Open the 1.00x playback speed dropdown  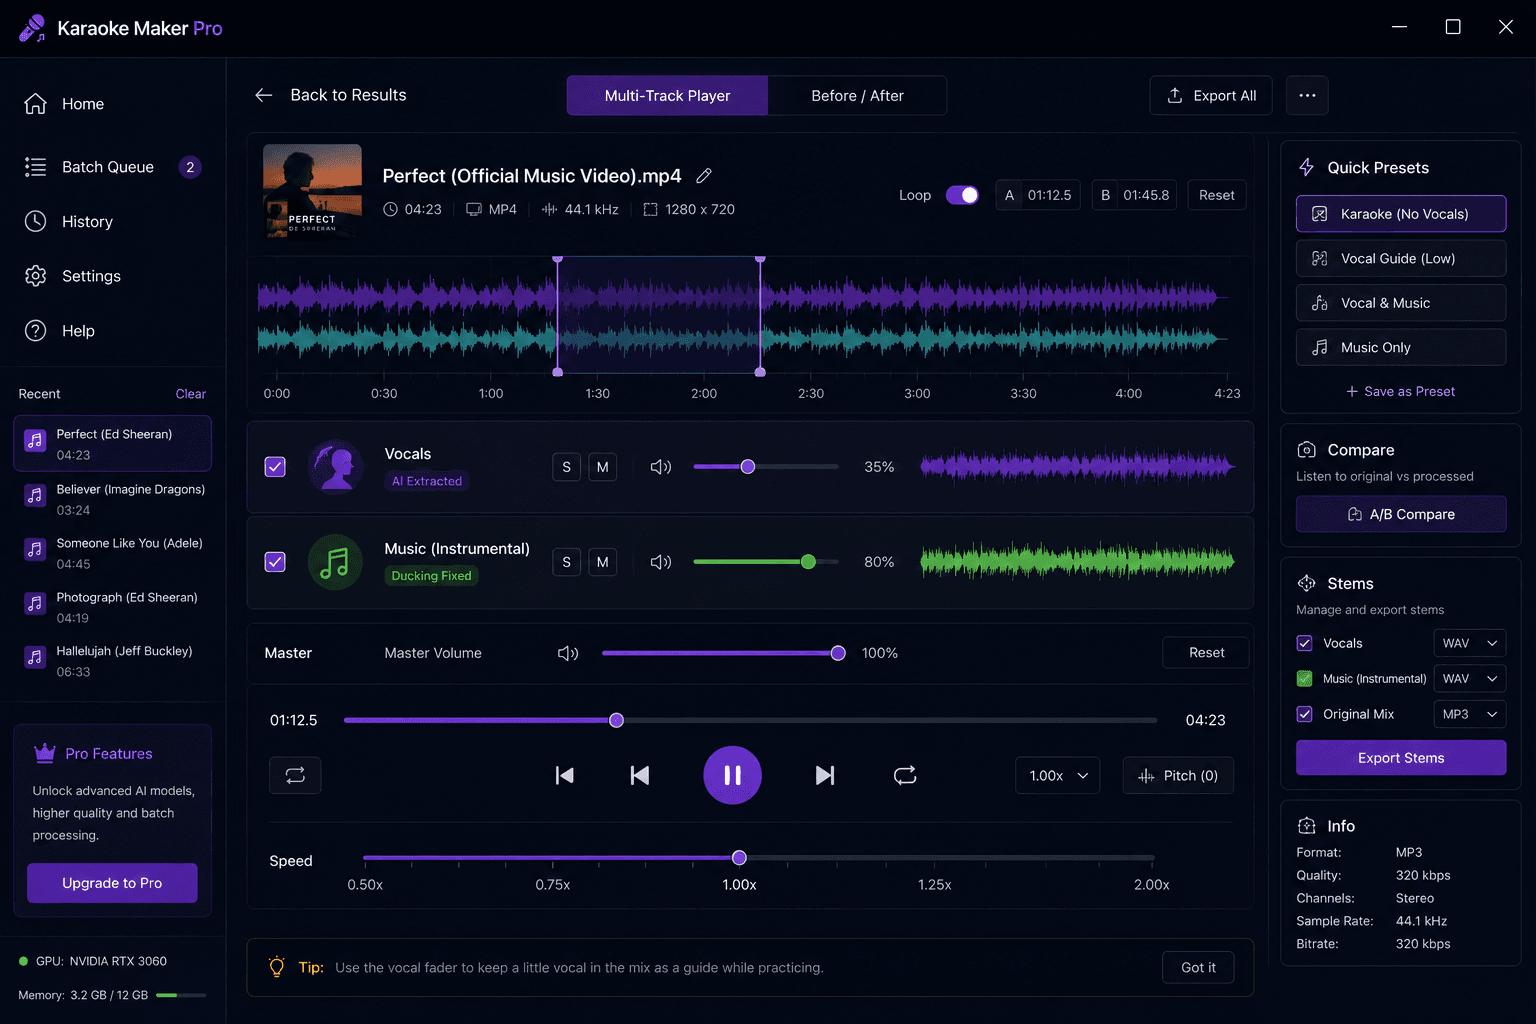[x=1058, y=776]
